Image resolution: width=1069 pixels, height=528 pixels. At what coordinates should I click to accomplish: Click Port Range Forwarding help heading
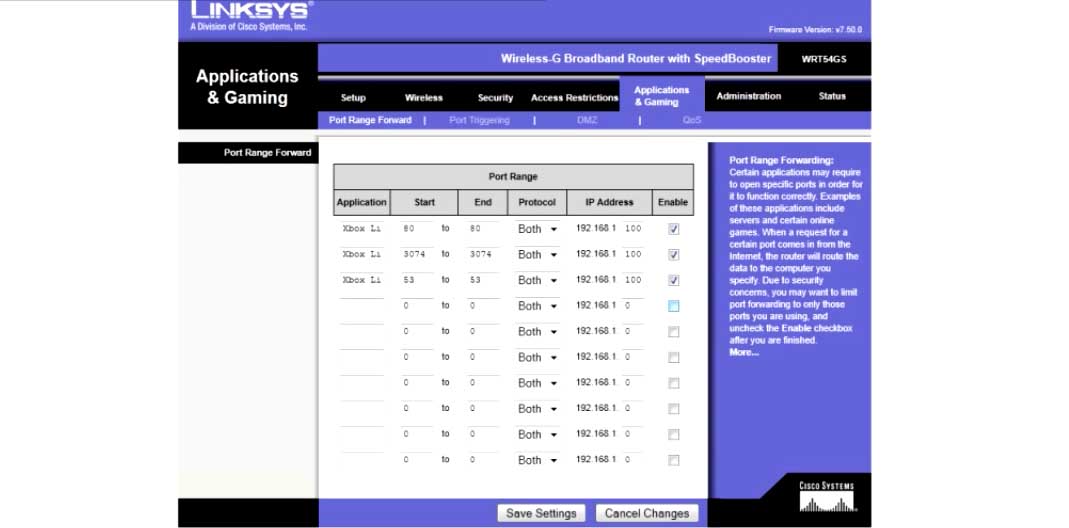(781, 160)
